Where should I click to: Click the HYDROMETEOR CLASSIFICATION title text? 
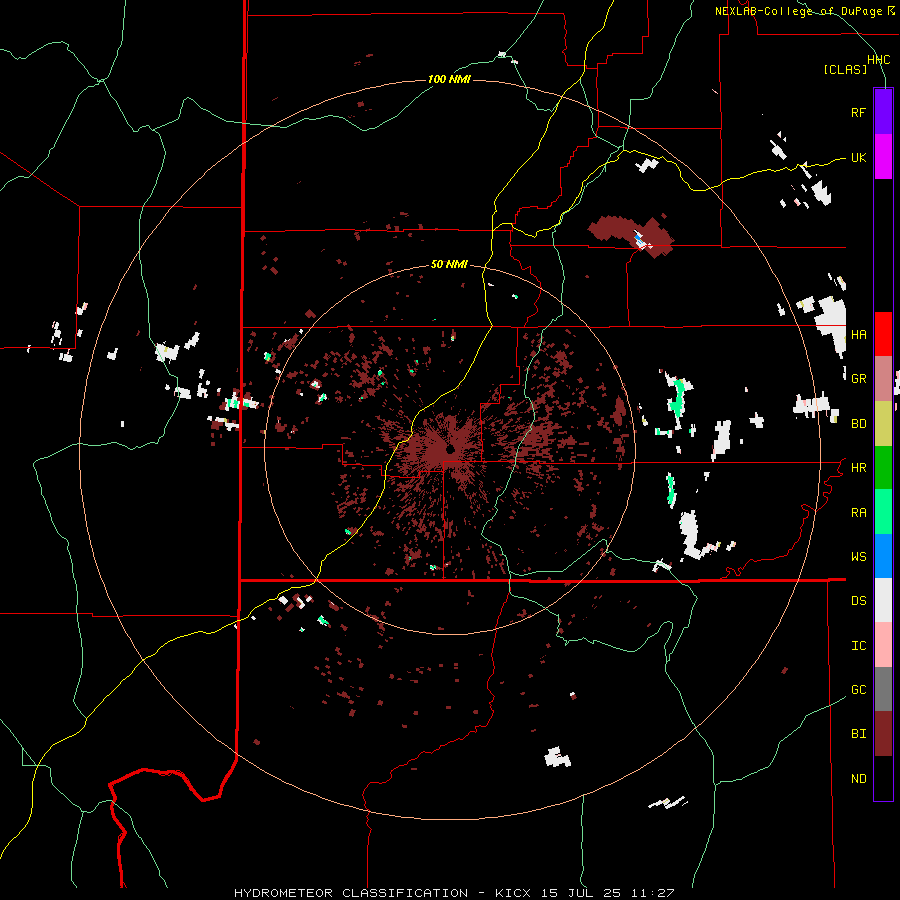point(351,893)
